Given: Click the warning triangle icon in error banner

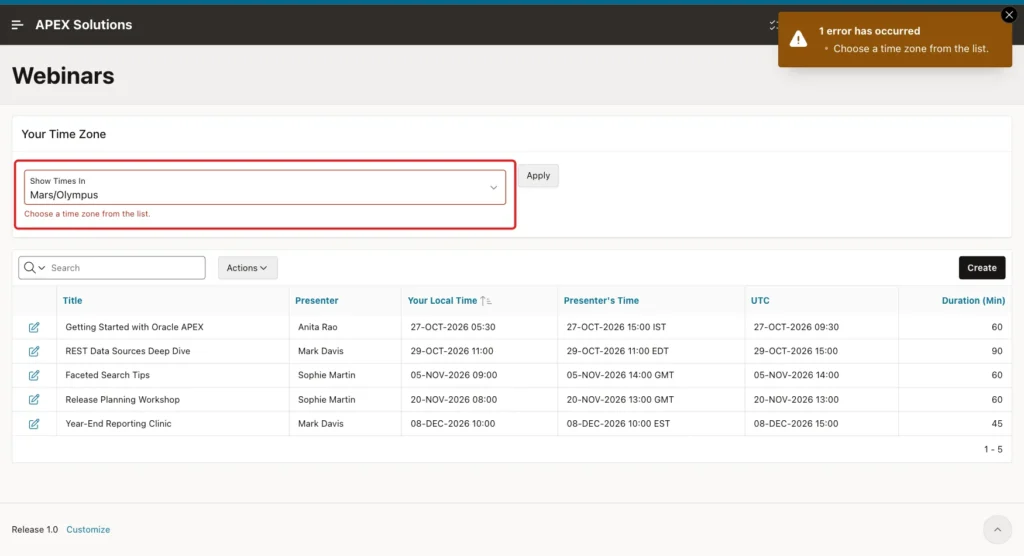Looking at the screenshot, I should pyautogui.click(x=798, y=39).
